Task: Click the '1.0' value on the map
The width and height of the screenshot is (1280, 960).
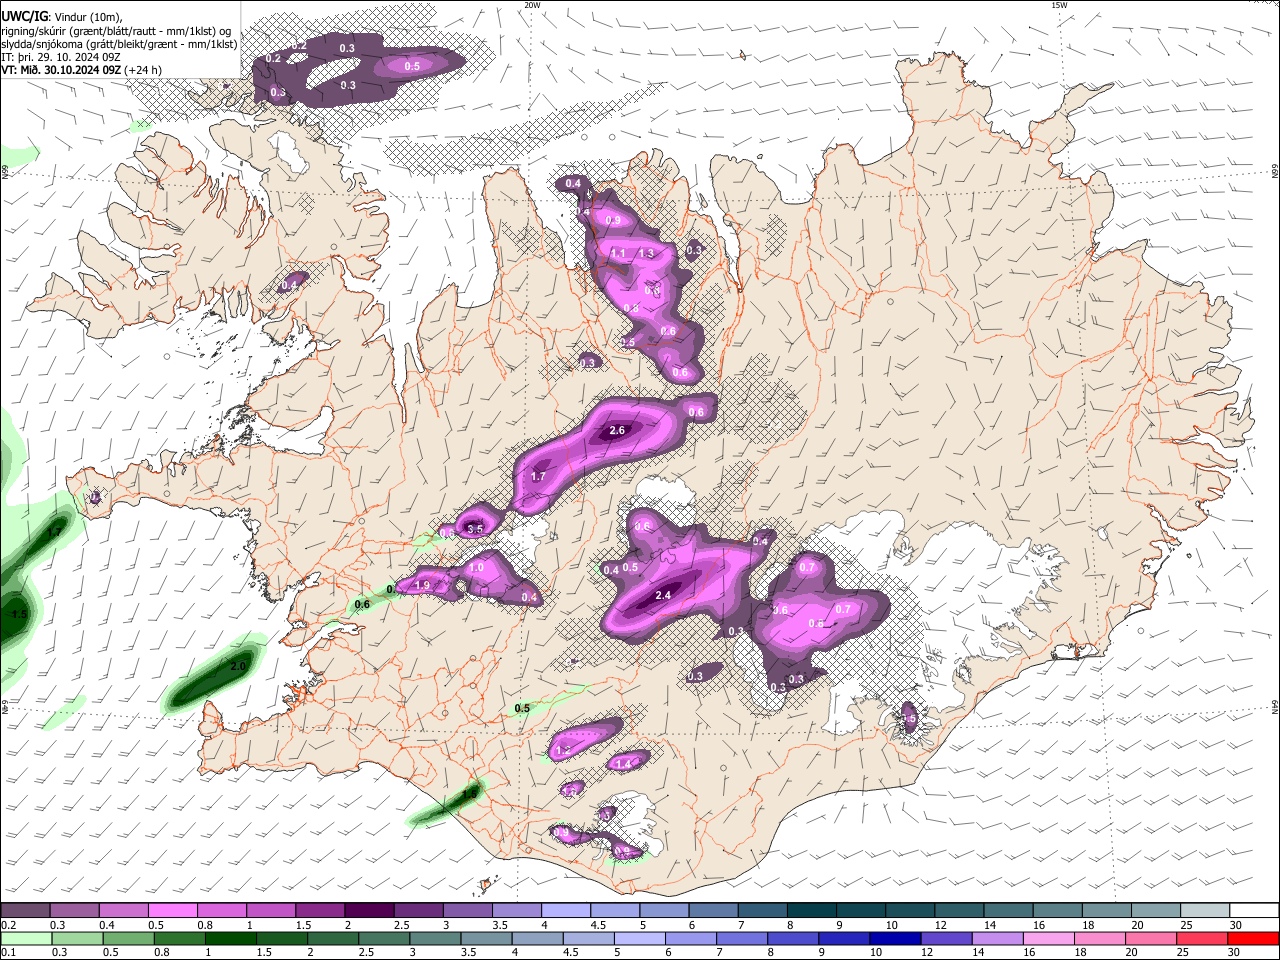Action: tap(476, 567)
